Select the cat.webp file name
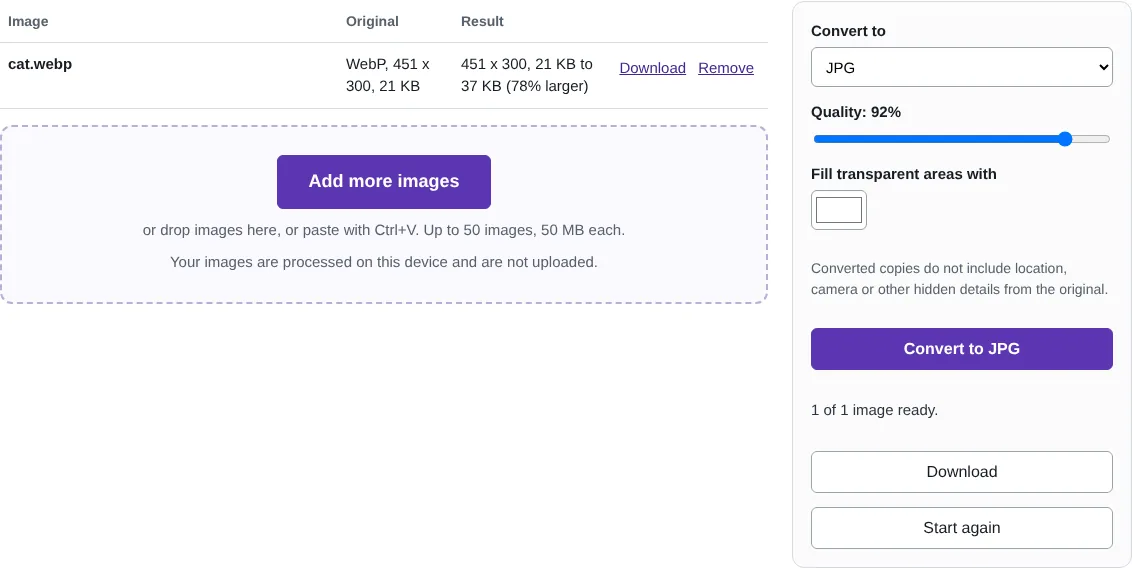This screenshot has height=568, width=1132. tap(40, 64)
